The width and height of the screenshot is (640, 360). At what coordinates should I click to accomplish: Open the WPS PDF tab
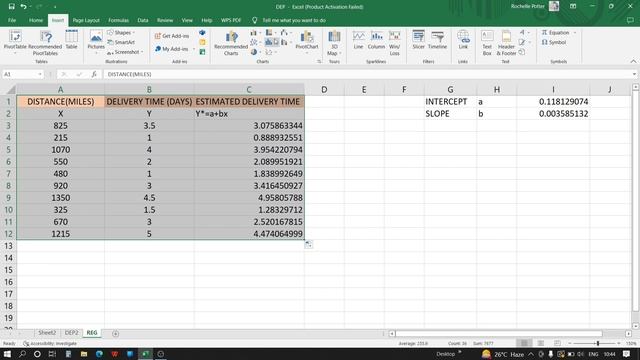click(231, 20)
